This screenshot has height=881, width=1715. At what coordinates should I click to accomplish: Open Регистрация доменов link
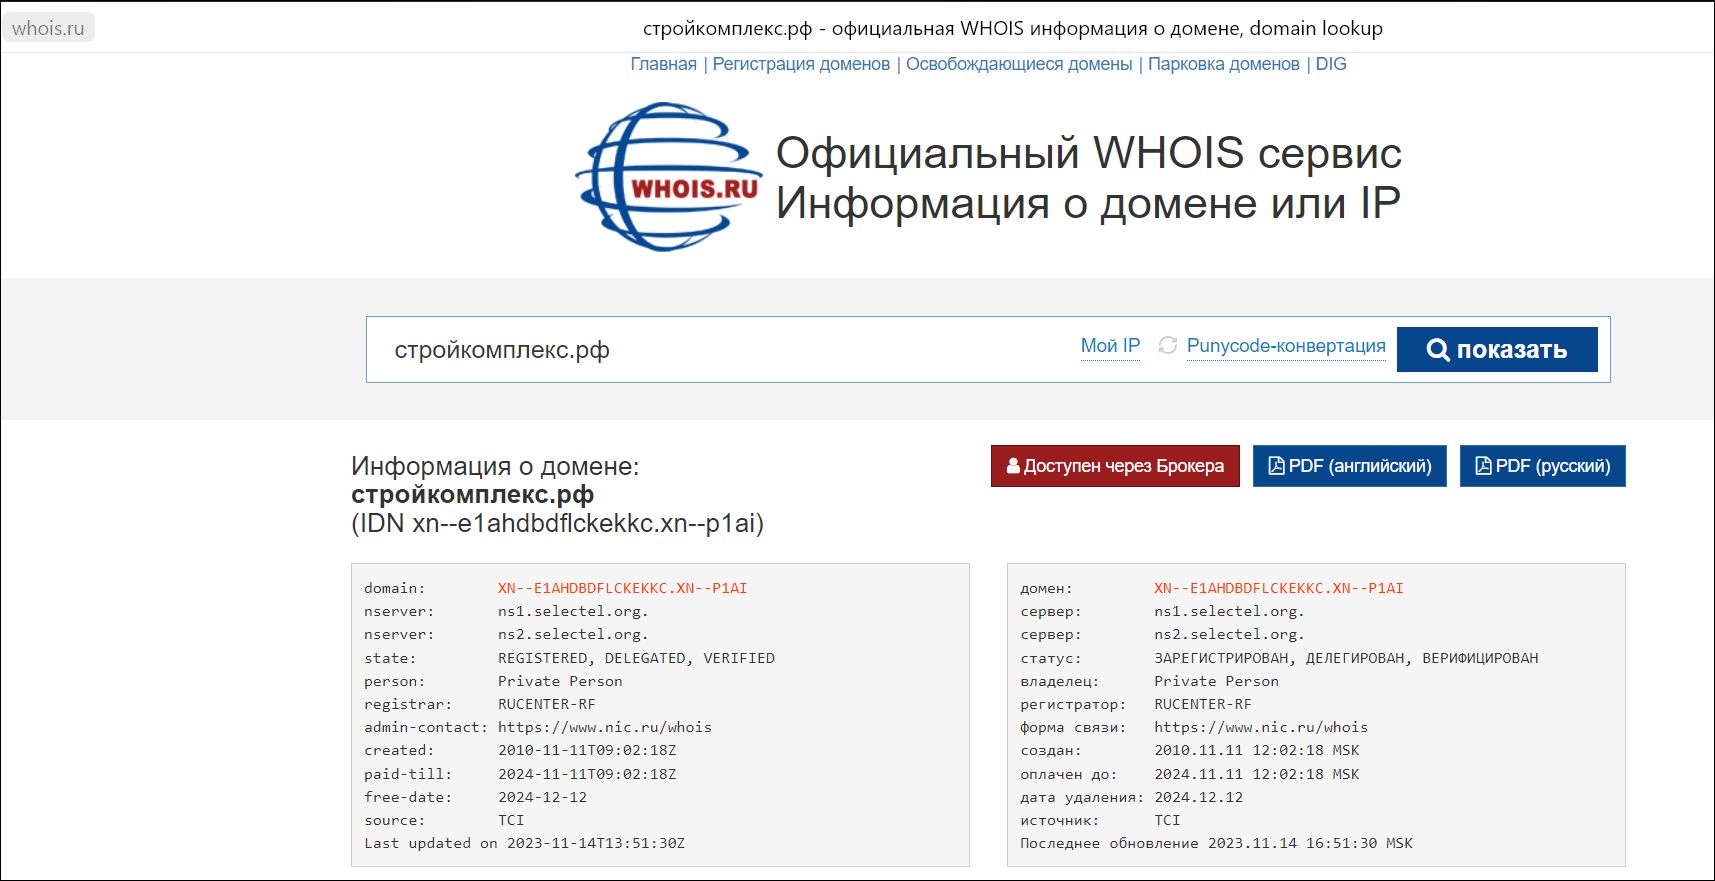[801, 64]
